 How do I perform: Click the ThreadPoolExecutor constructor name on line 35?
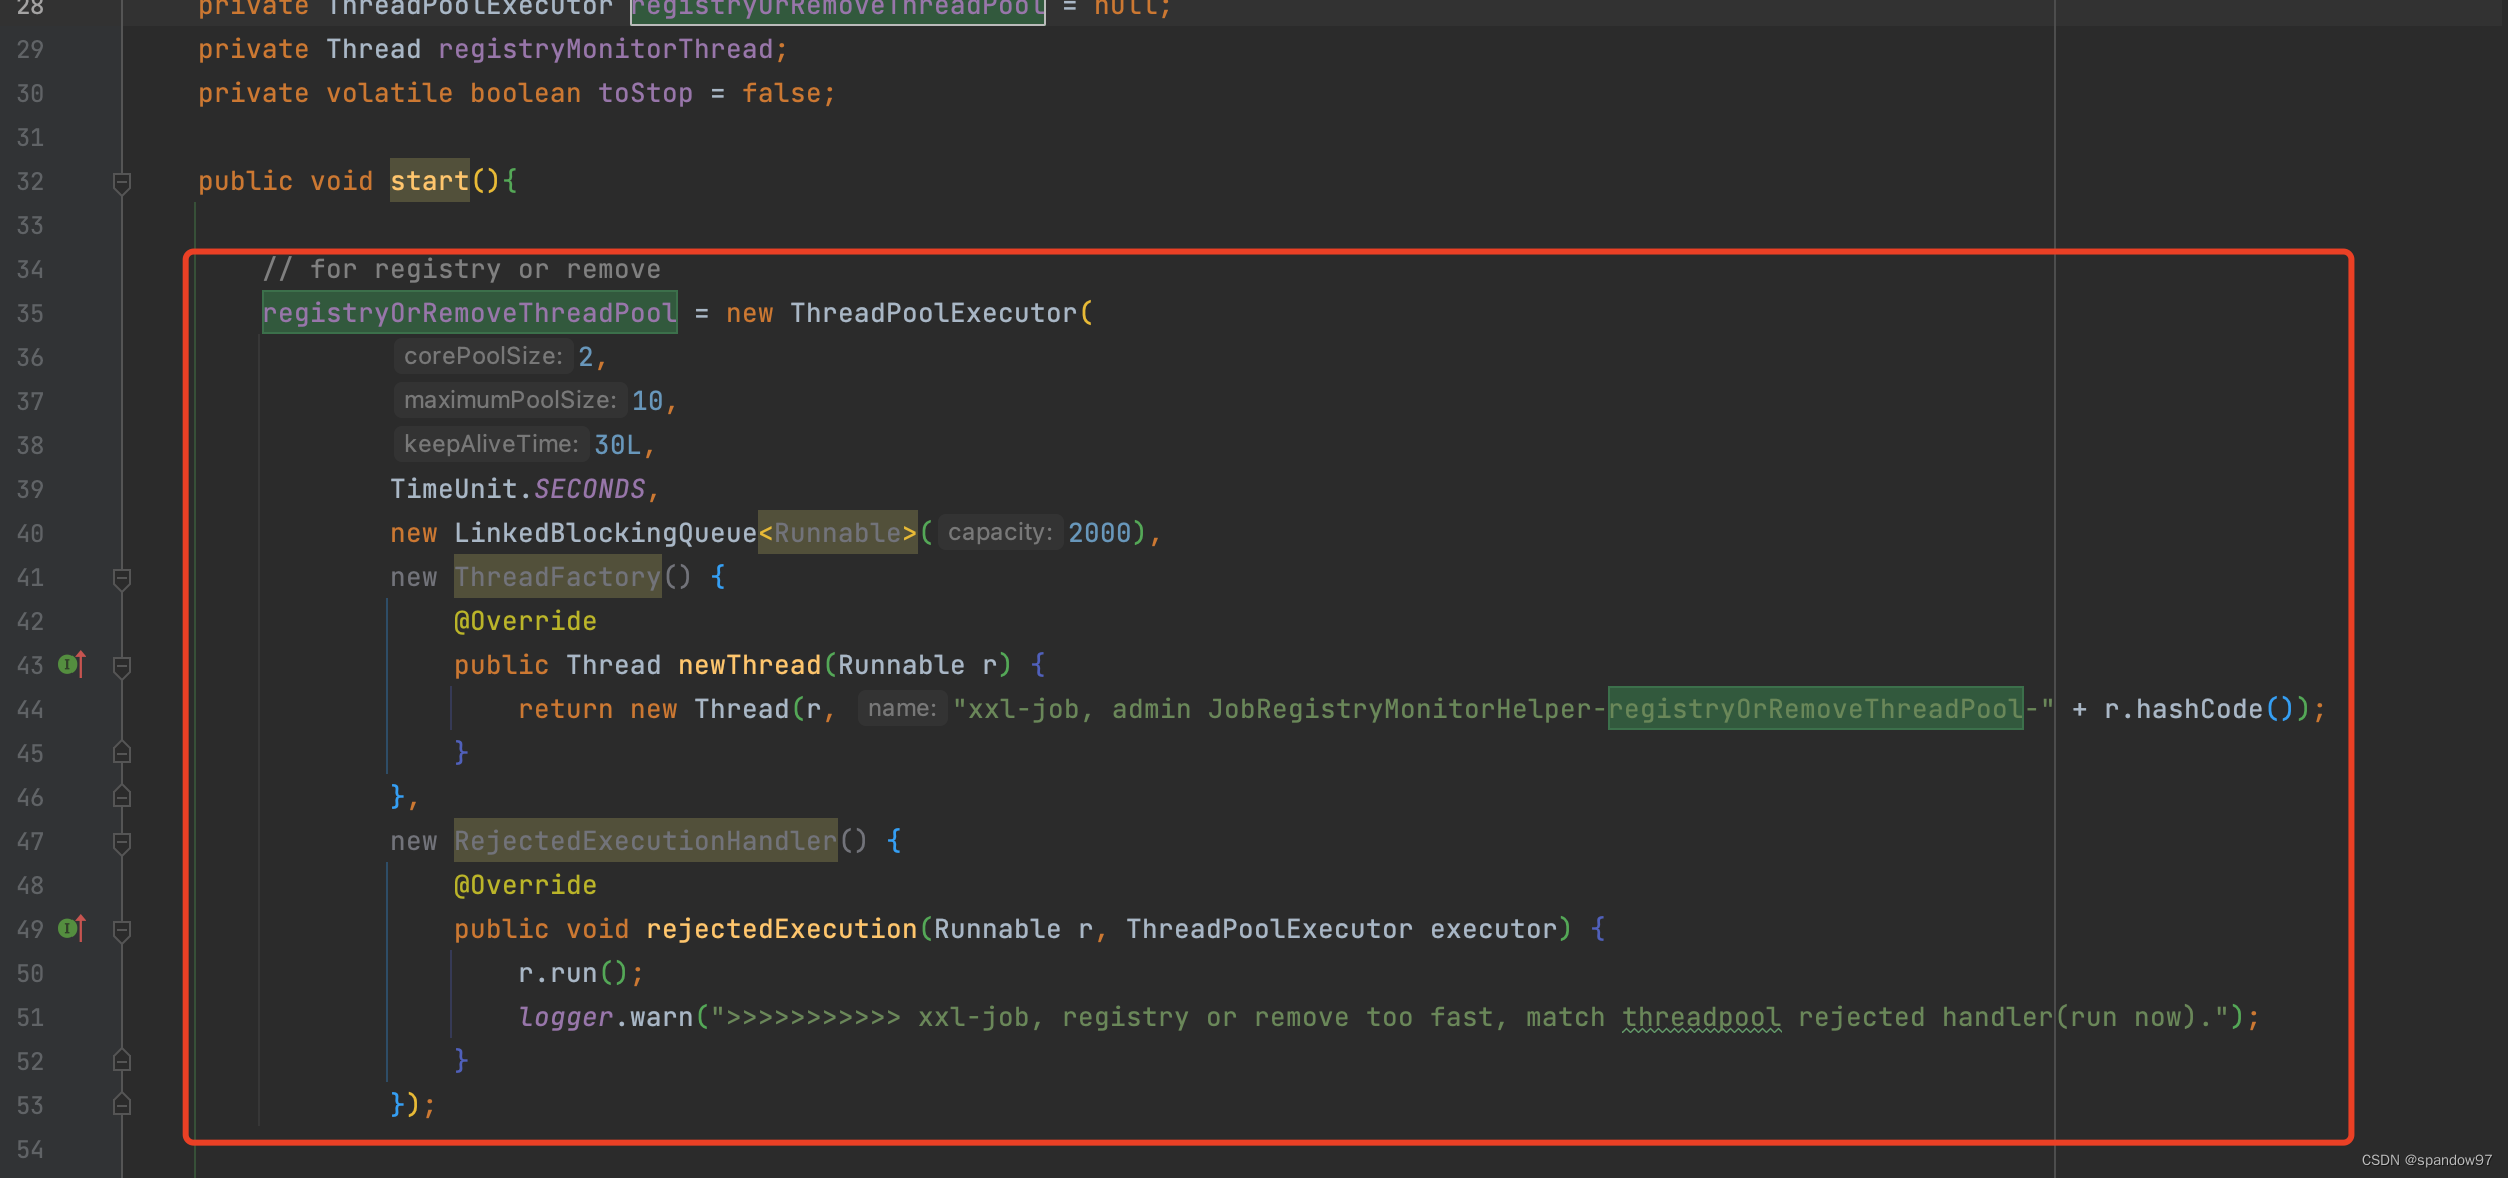pyautogui.click(x=932, y=313)
